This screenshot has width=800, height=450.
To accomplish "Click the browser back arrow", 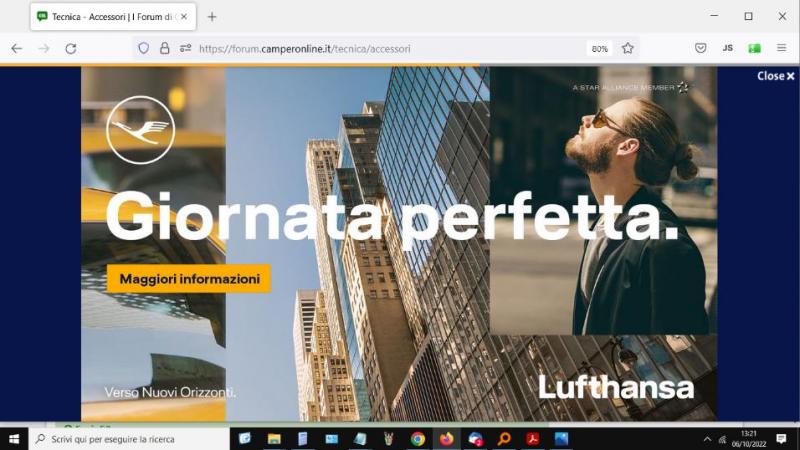I will [x=16, y=48].
